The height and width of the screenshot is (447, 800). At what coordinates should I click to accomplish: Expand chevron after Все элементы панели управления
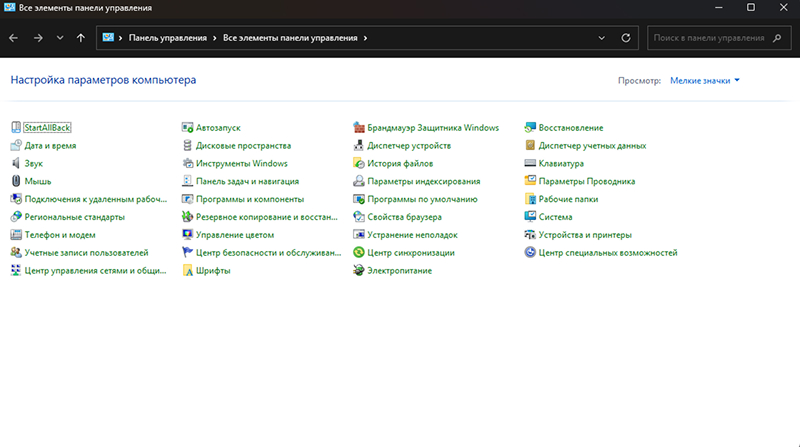pyautogui.click(x=365, y=38)
